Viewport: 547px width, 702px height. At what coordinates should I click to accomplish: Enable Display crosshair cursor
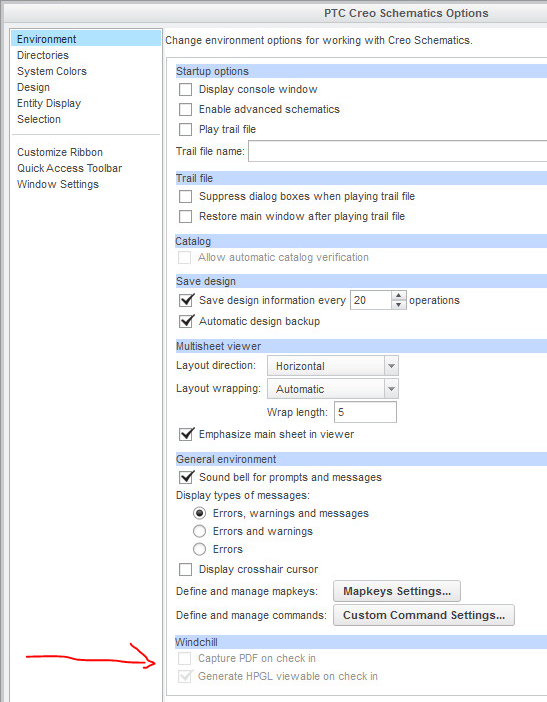(x=185, y=569)
